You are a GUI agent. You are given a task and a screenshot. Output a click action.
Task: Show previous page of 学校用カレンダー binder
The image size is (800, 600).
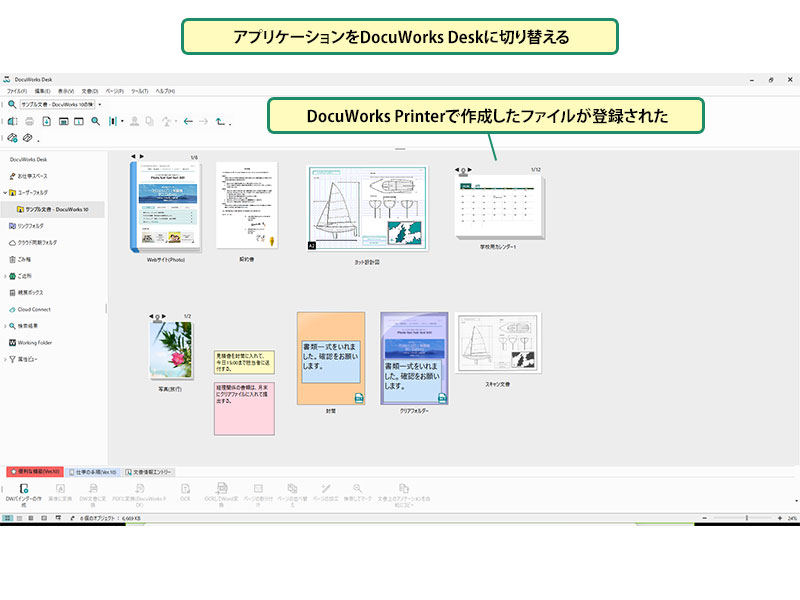pyautogui.click(x=457, y=169)
